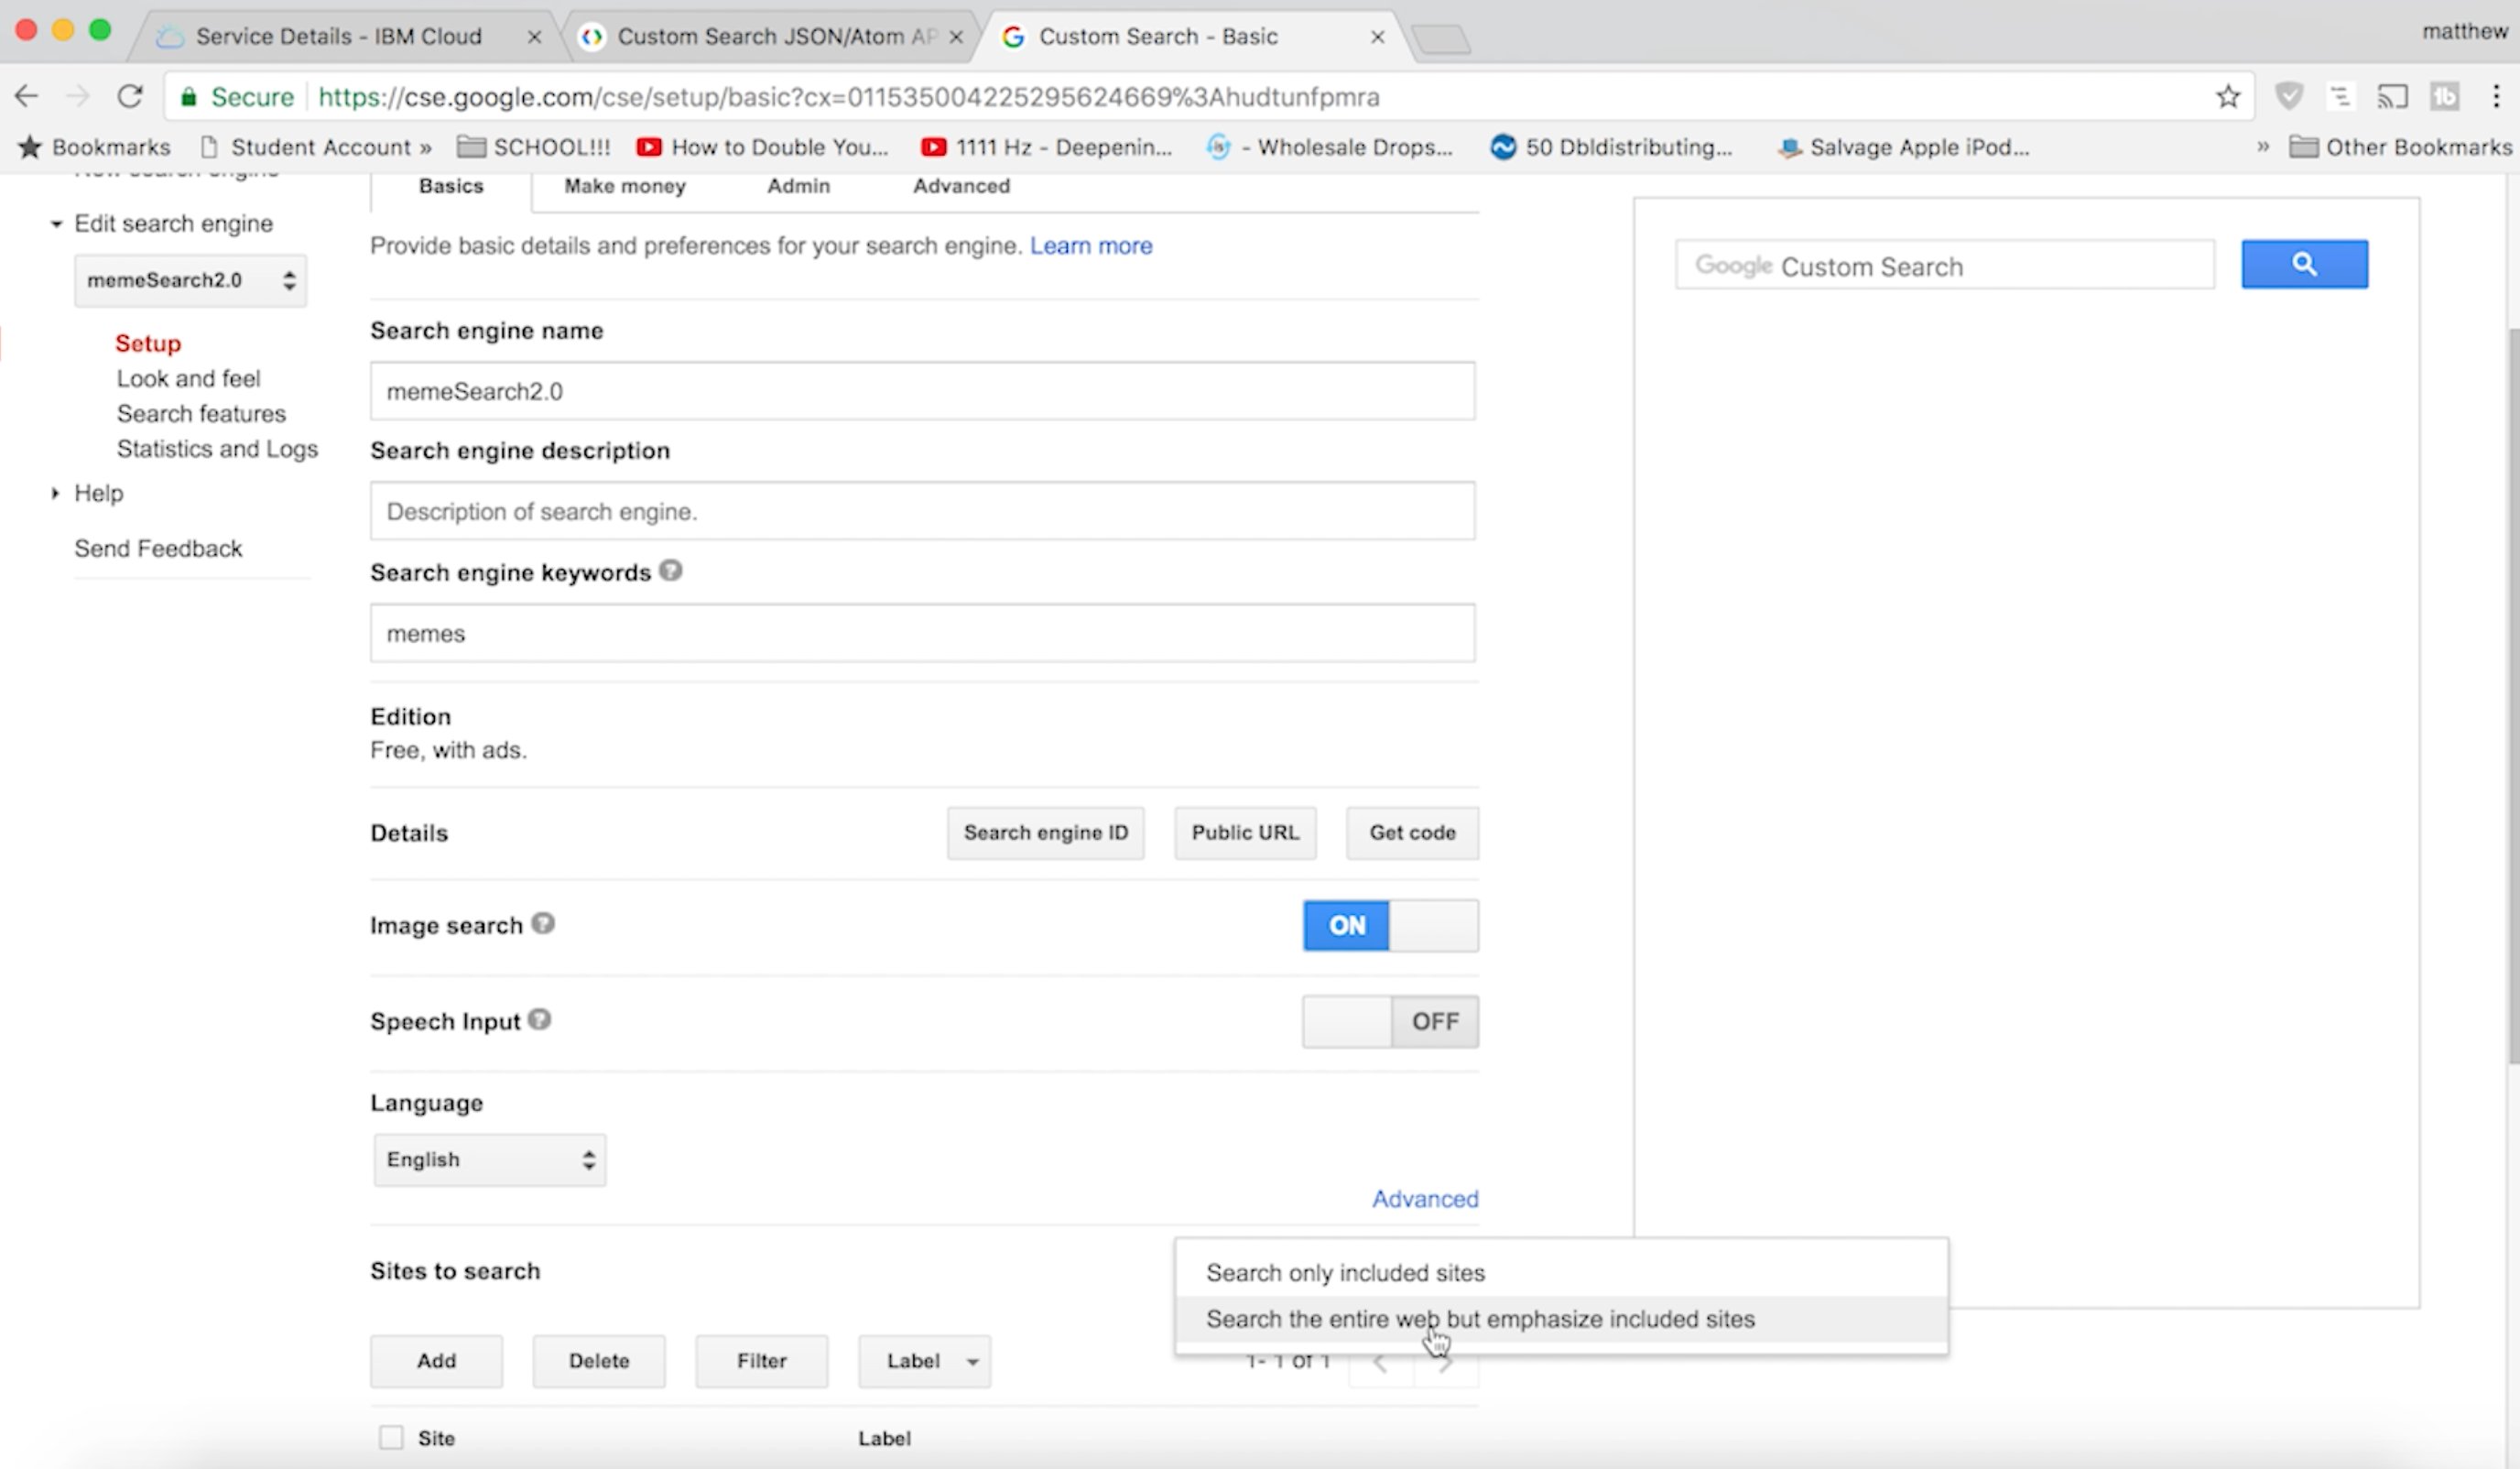Select the Language English dropdown

pyautogui.click(x=489, y=1159)
